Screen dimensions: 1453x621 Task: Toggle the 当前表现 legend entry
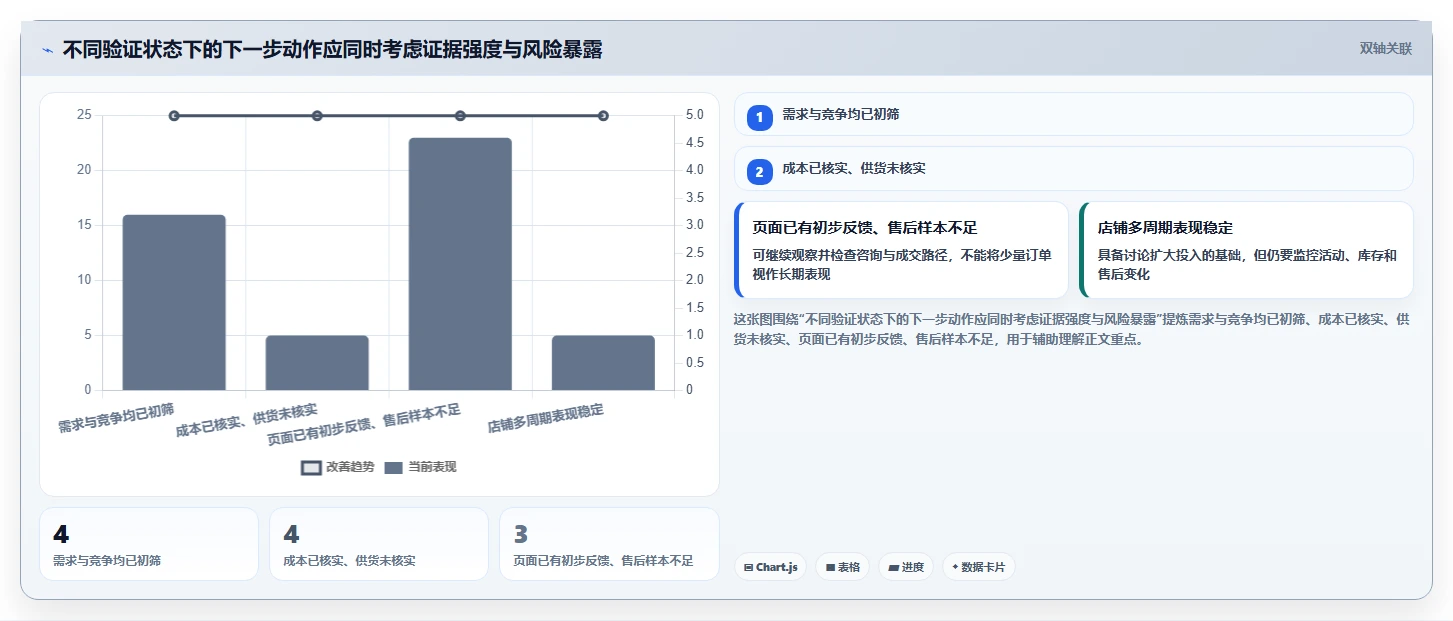420,467
